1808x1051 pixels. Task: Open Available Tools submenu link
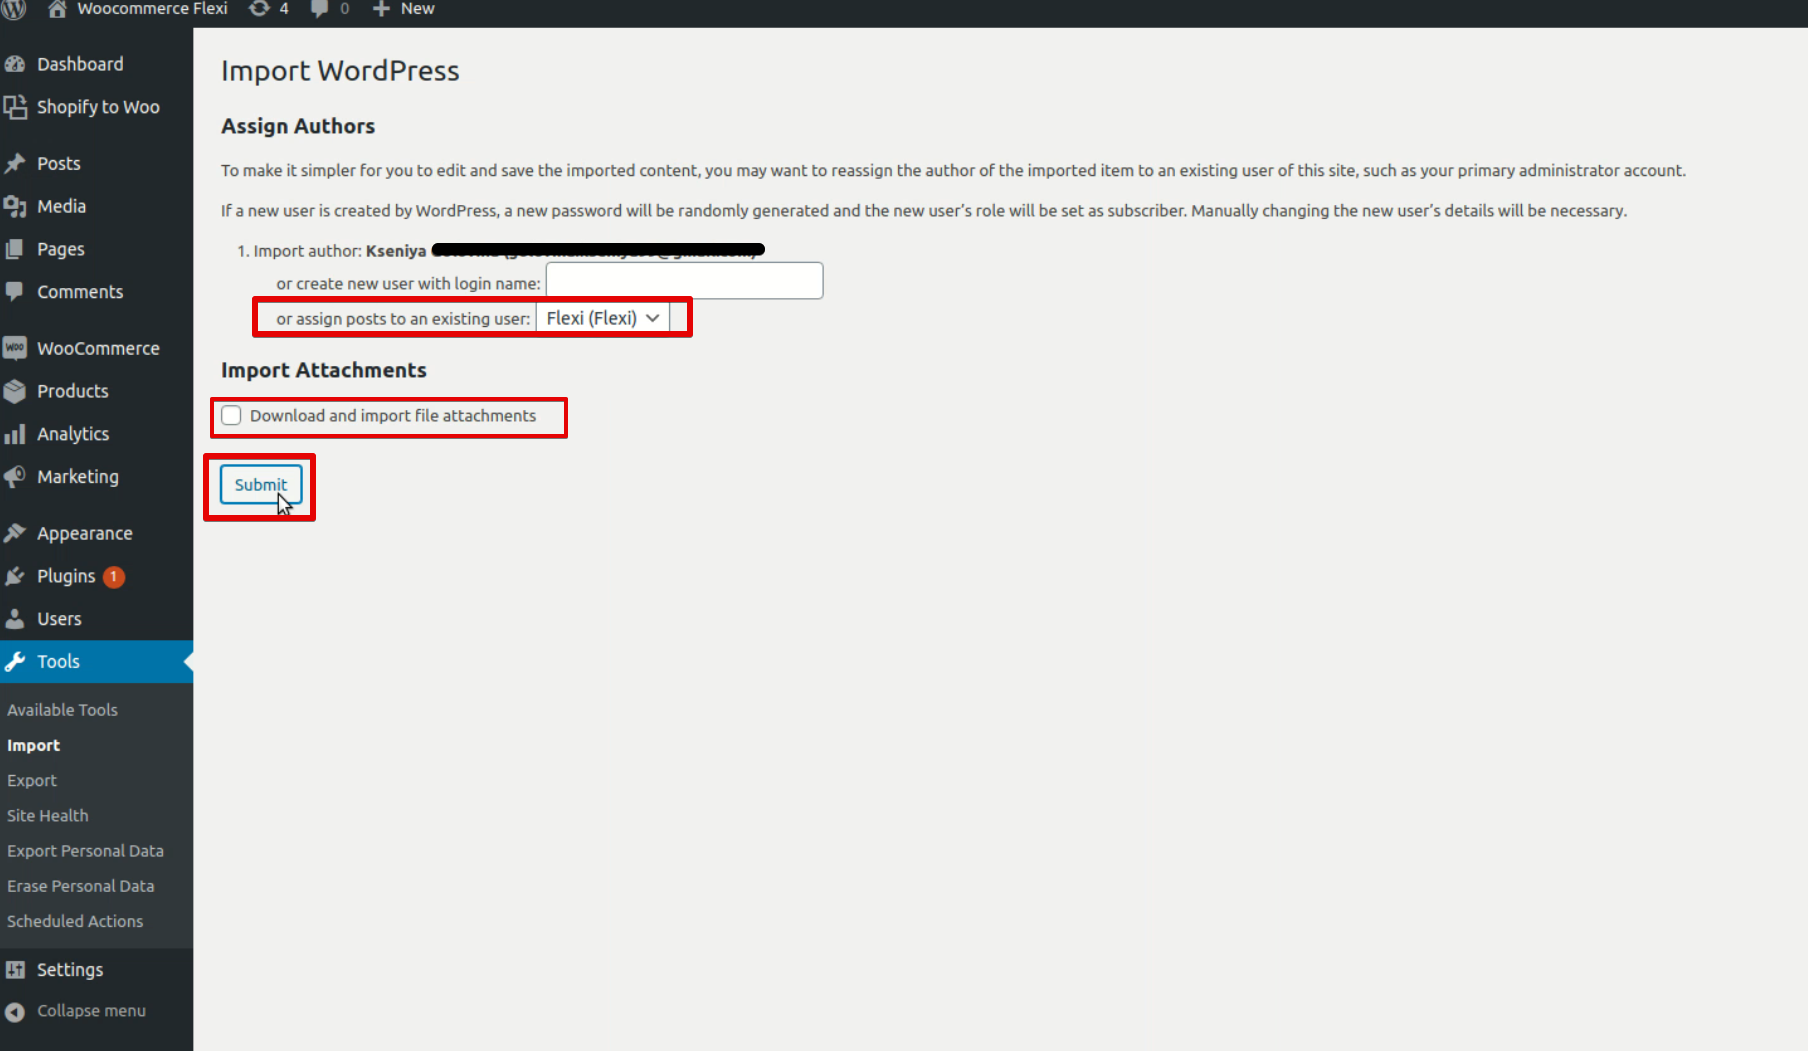(62, 710)
